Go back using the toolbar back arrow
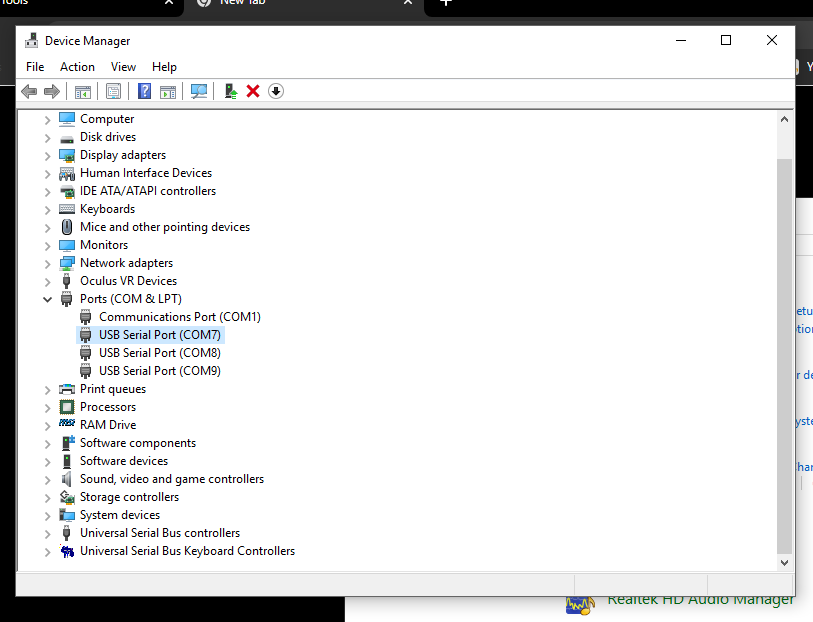This screenshot has height=622, width=813. pyautogui.click(x=29, y=92)
